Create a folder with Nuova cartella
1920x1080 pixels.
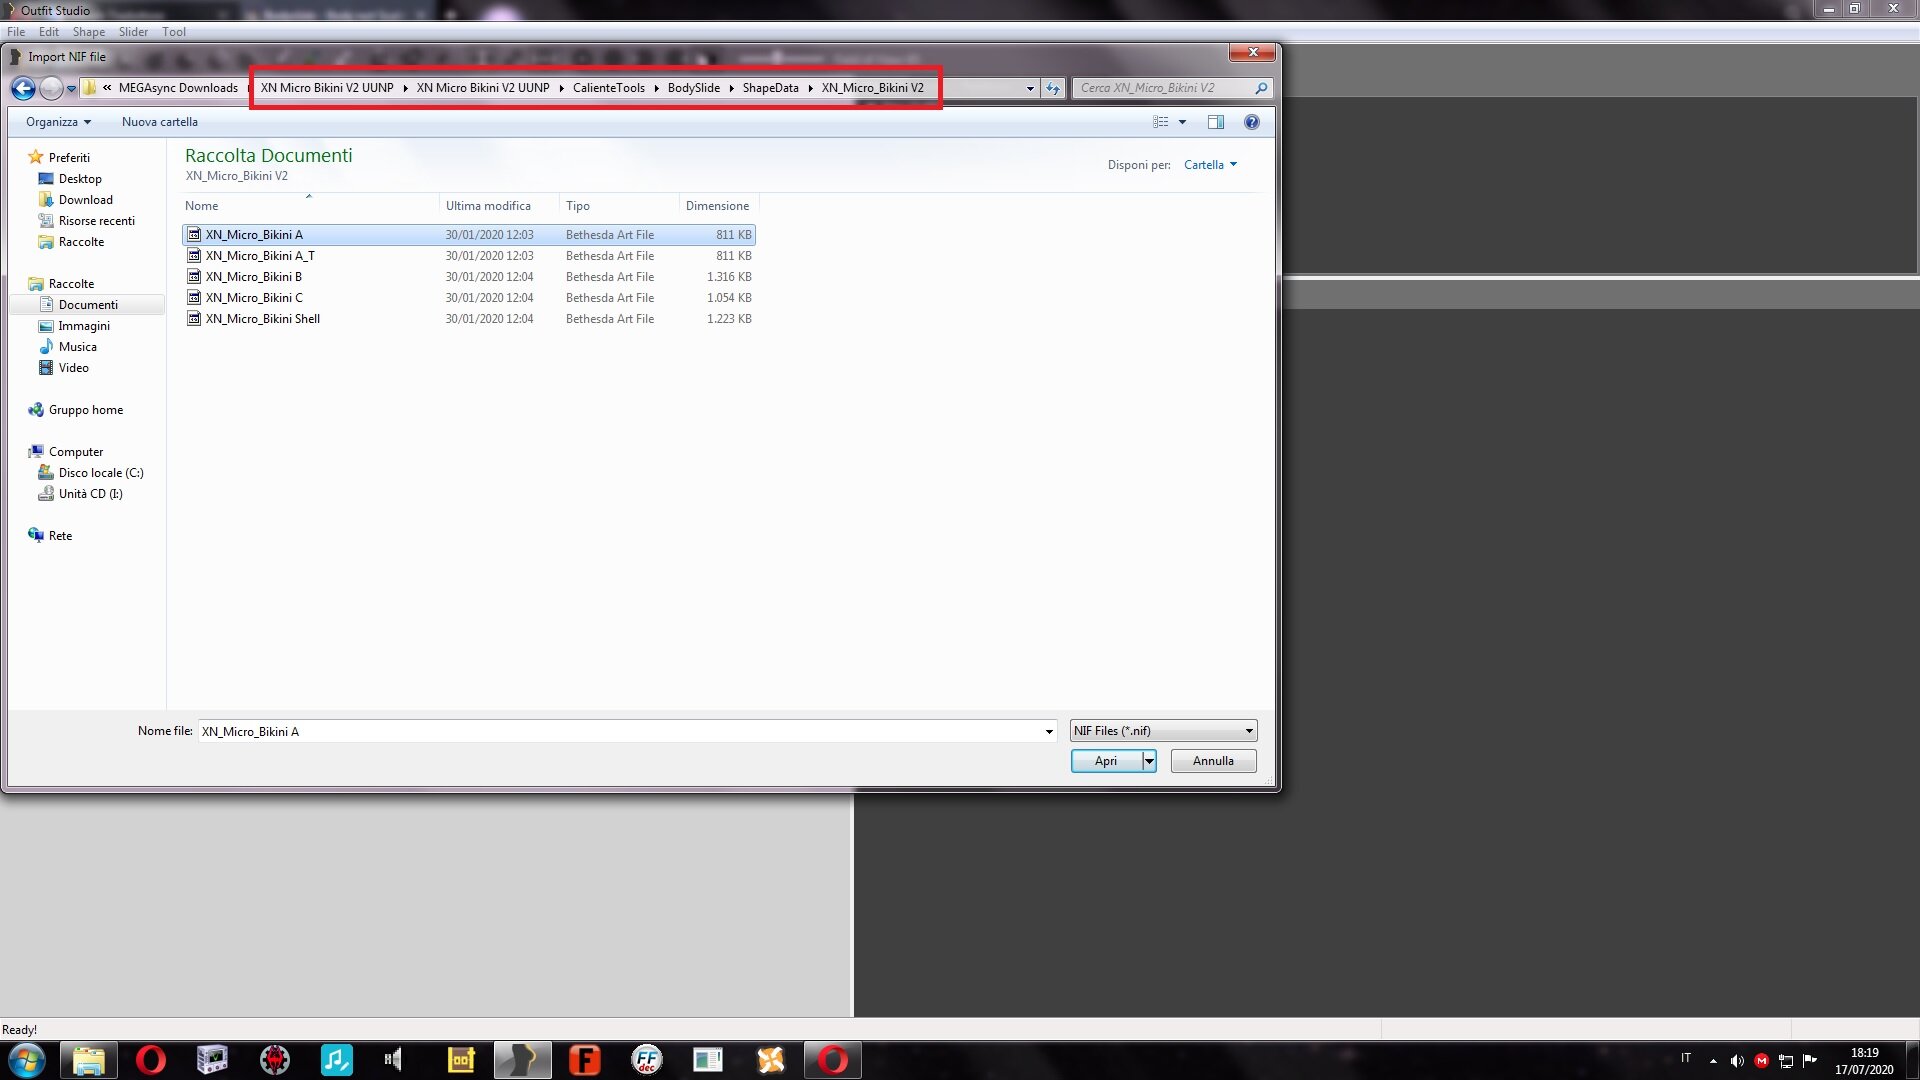pos(160,122)
